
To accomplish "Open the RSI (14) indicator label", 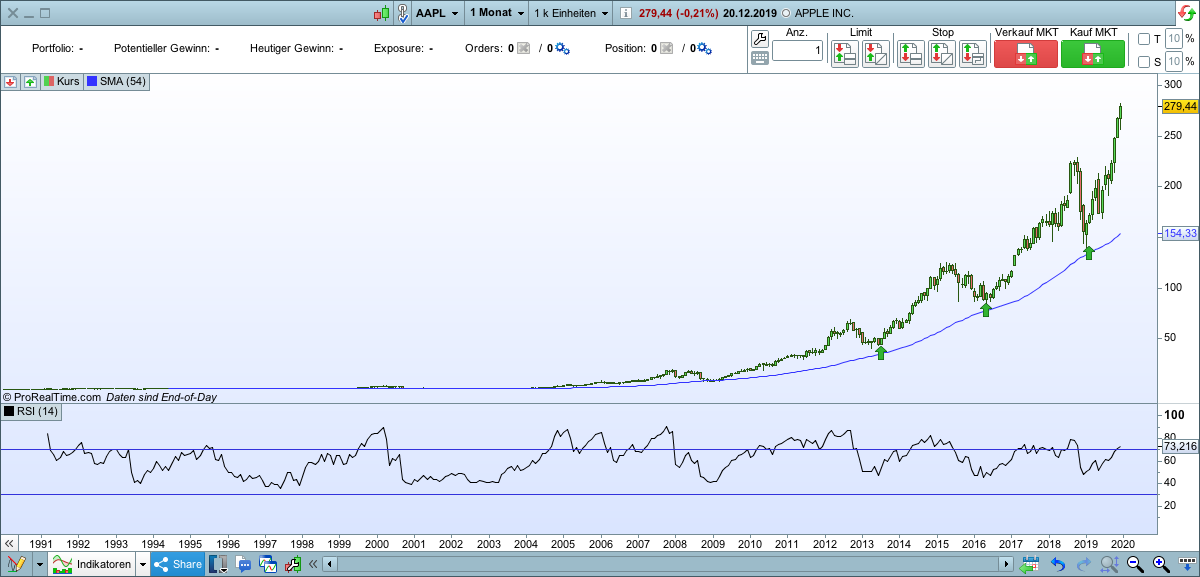I will 33,411.
